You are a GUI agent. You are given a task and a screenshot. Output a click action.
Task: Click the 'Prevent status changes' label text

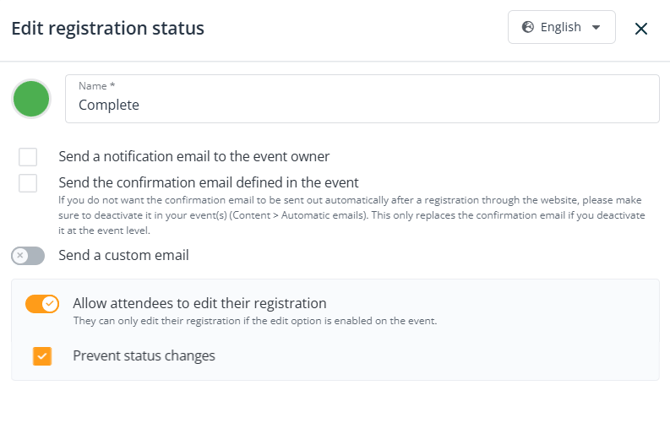tap(144, 356)
